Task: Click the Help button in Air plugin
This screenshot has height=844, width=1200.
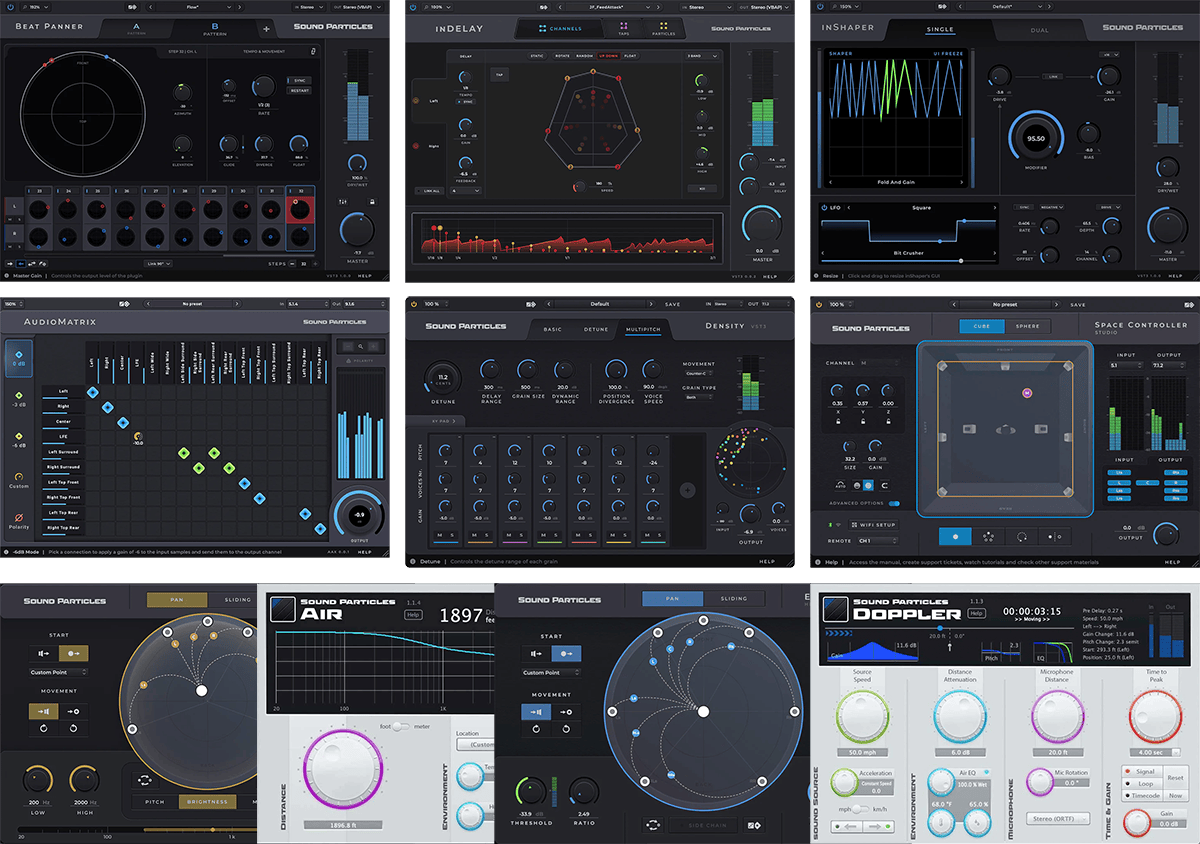Action: click(x=412, y=615)
